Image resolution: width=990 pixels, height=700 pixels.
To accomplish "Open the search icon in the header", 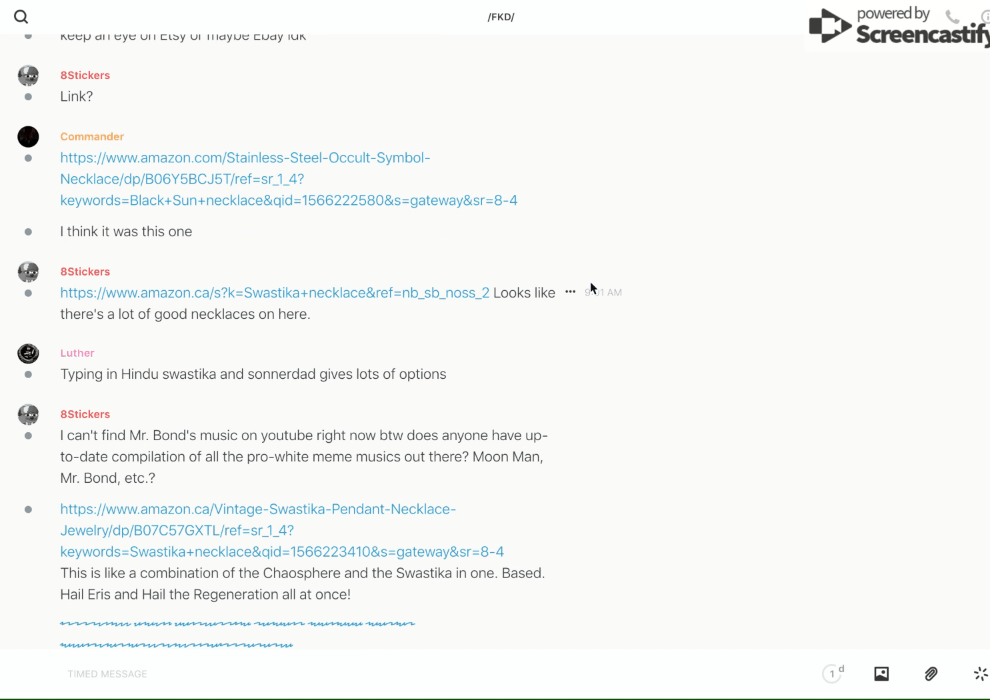I will coord(21,17).
